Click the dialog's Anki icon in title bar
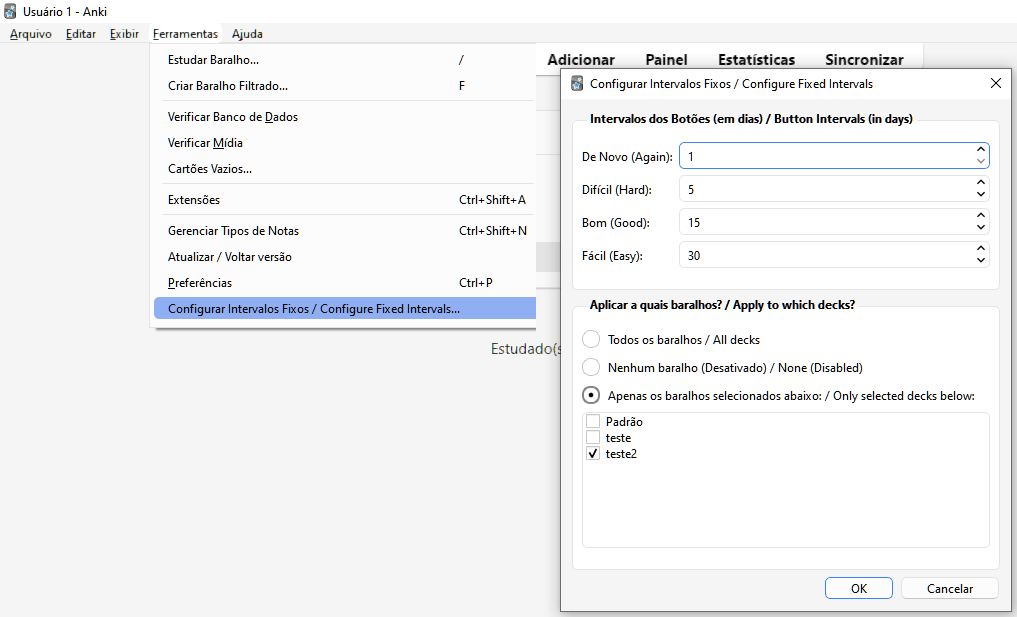This screenshot has height=617, width=1017. click(x=577, y=84)
